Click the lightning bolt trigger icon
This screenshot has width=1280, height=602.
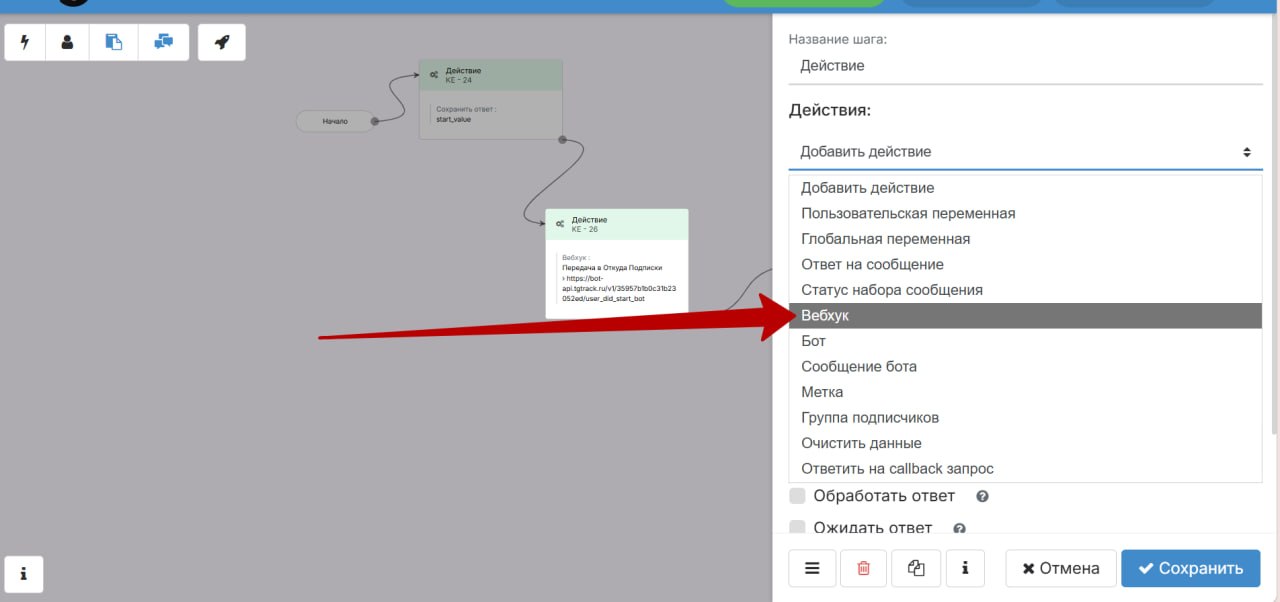(25, 43)
